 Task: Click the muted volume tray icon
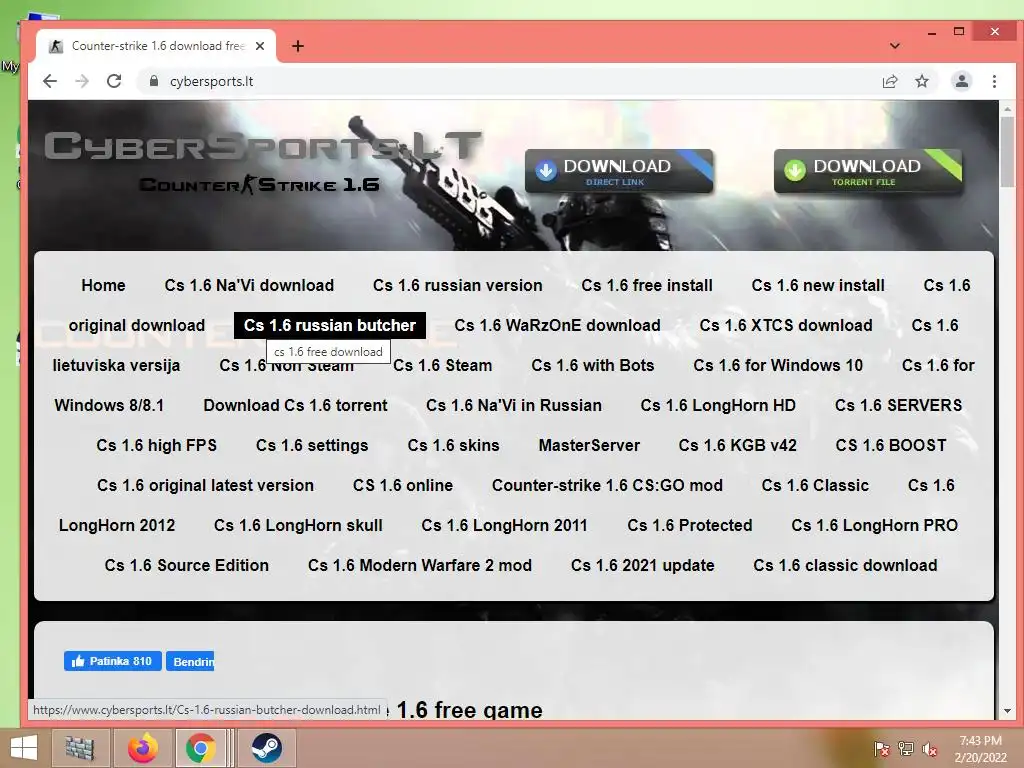(x=930, y=749)
